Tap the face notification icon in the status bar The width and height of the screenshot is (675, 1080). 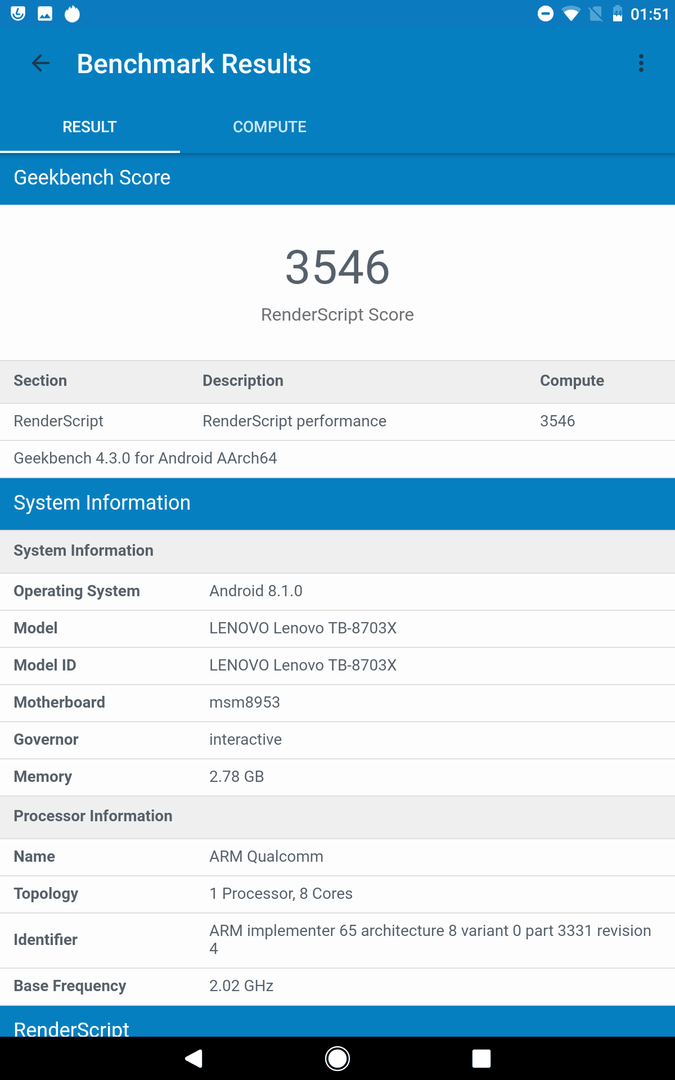pos(19,13)
